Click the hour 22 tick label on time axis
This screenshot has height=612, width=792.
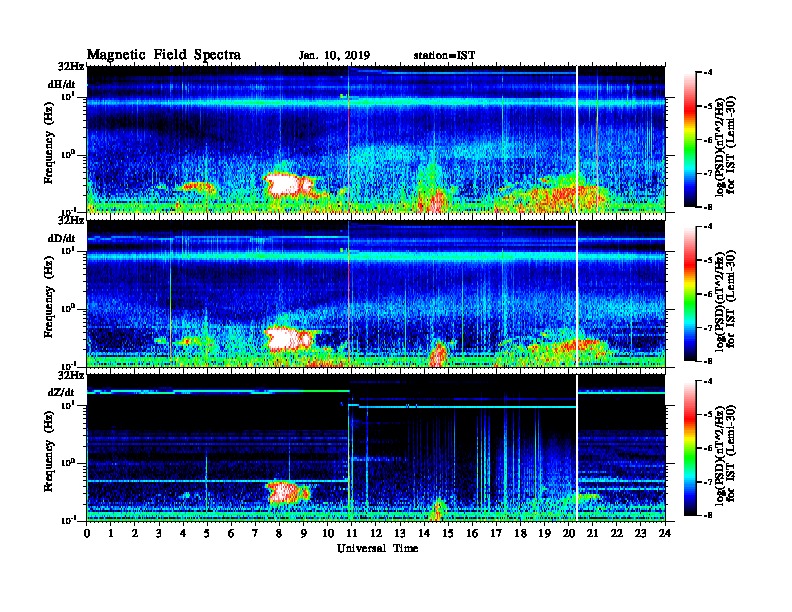(x=617, y=533)
